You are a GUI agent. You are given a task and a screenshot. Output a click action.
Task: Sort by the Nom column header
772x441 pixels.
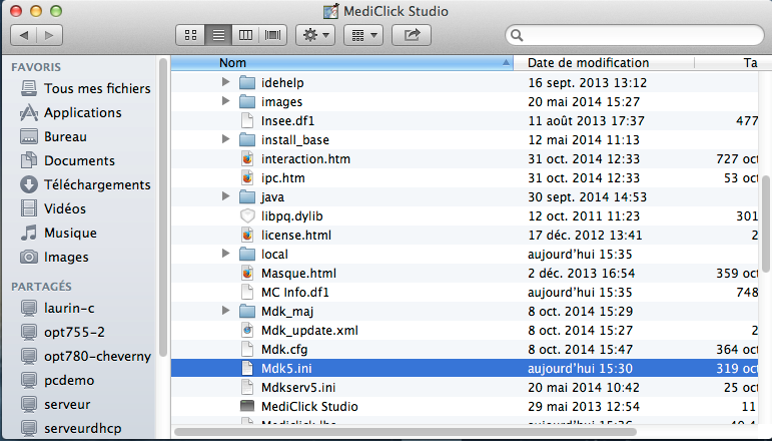(340, 63)
